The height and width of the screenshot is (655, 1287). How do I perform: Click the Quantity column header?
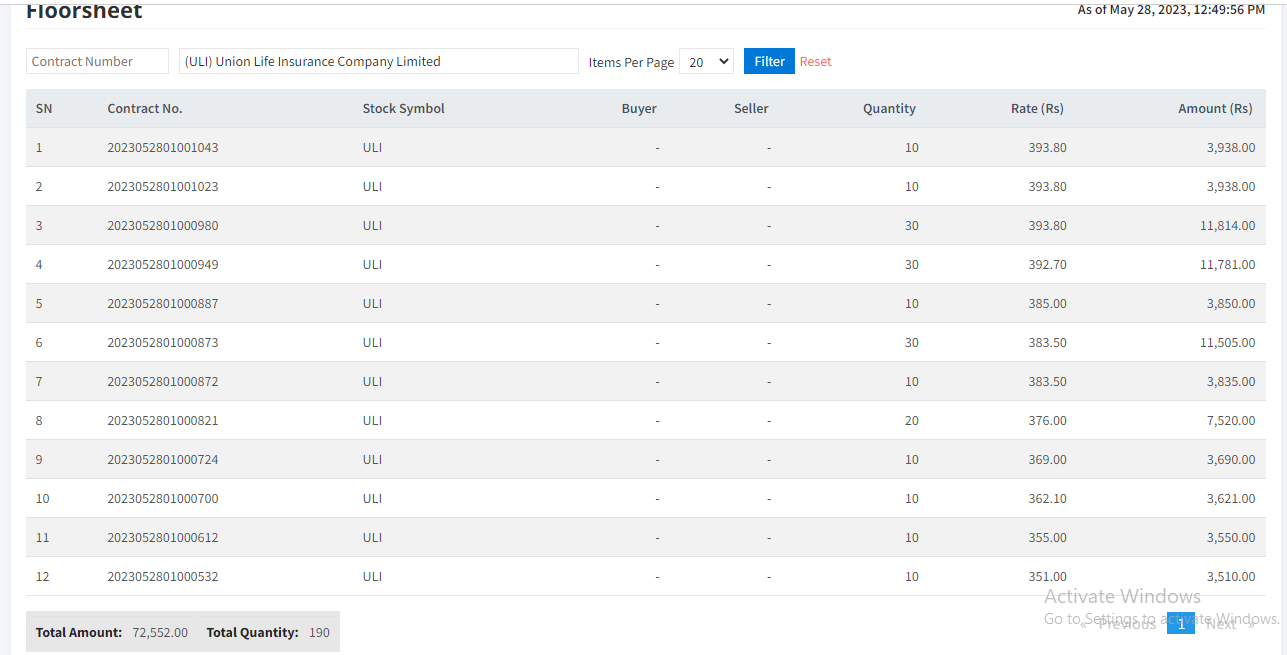click(x=889, y=108)
